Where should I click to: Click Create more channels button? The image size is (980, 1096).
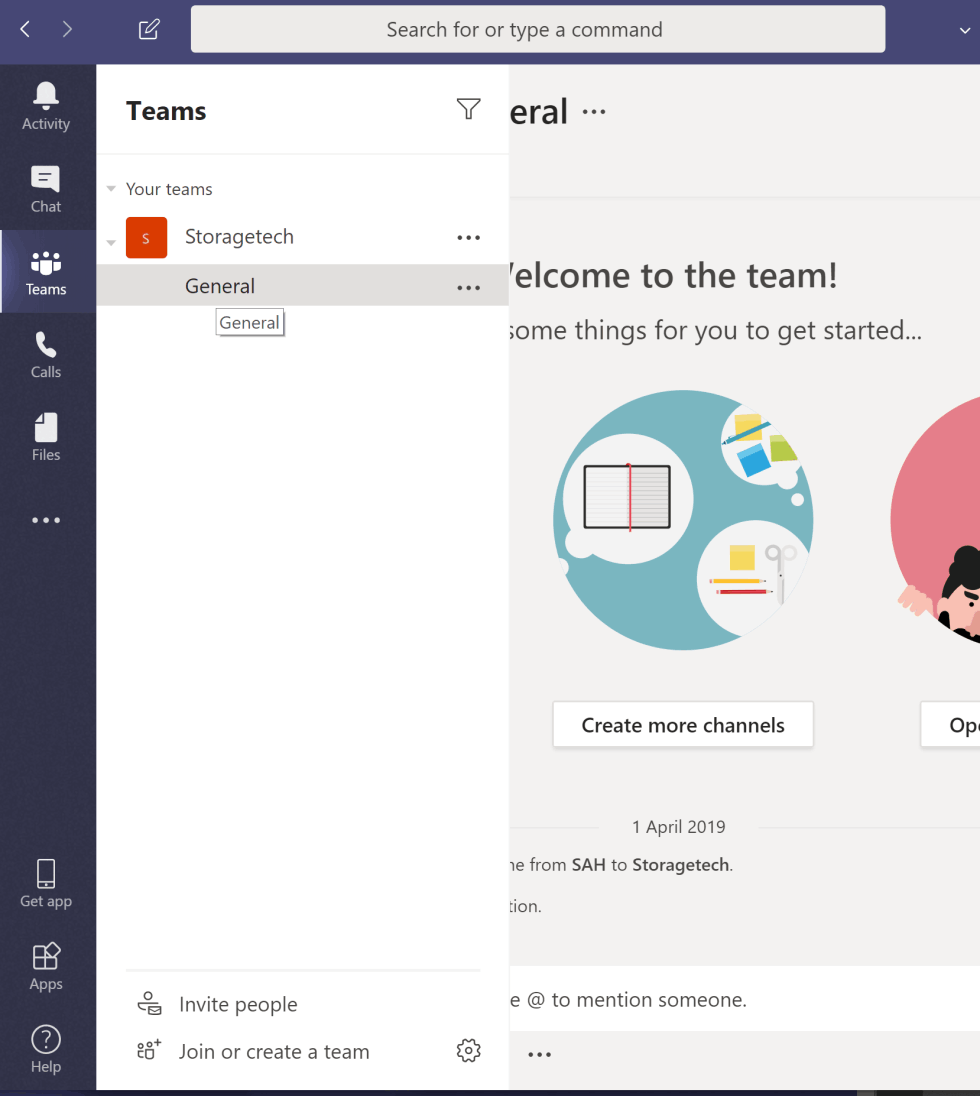(683, 725)
